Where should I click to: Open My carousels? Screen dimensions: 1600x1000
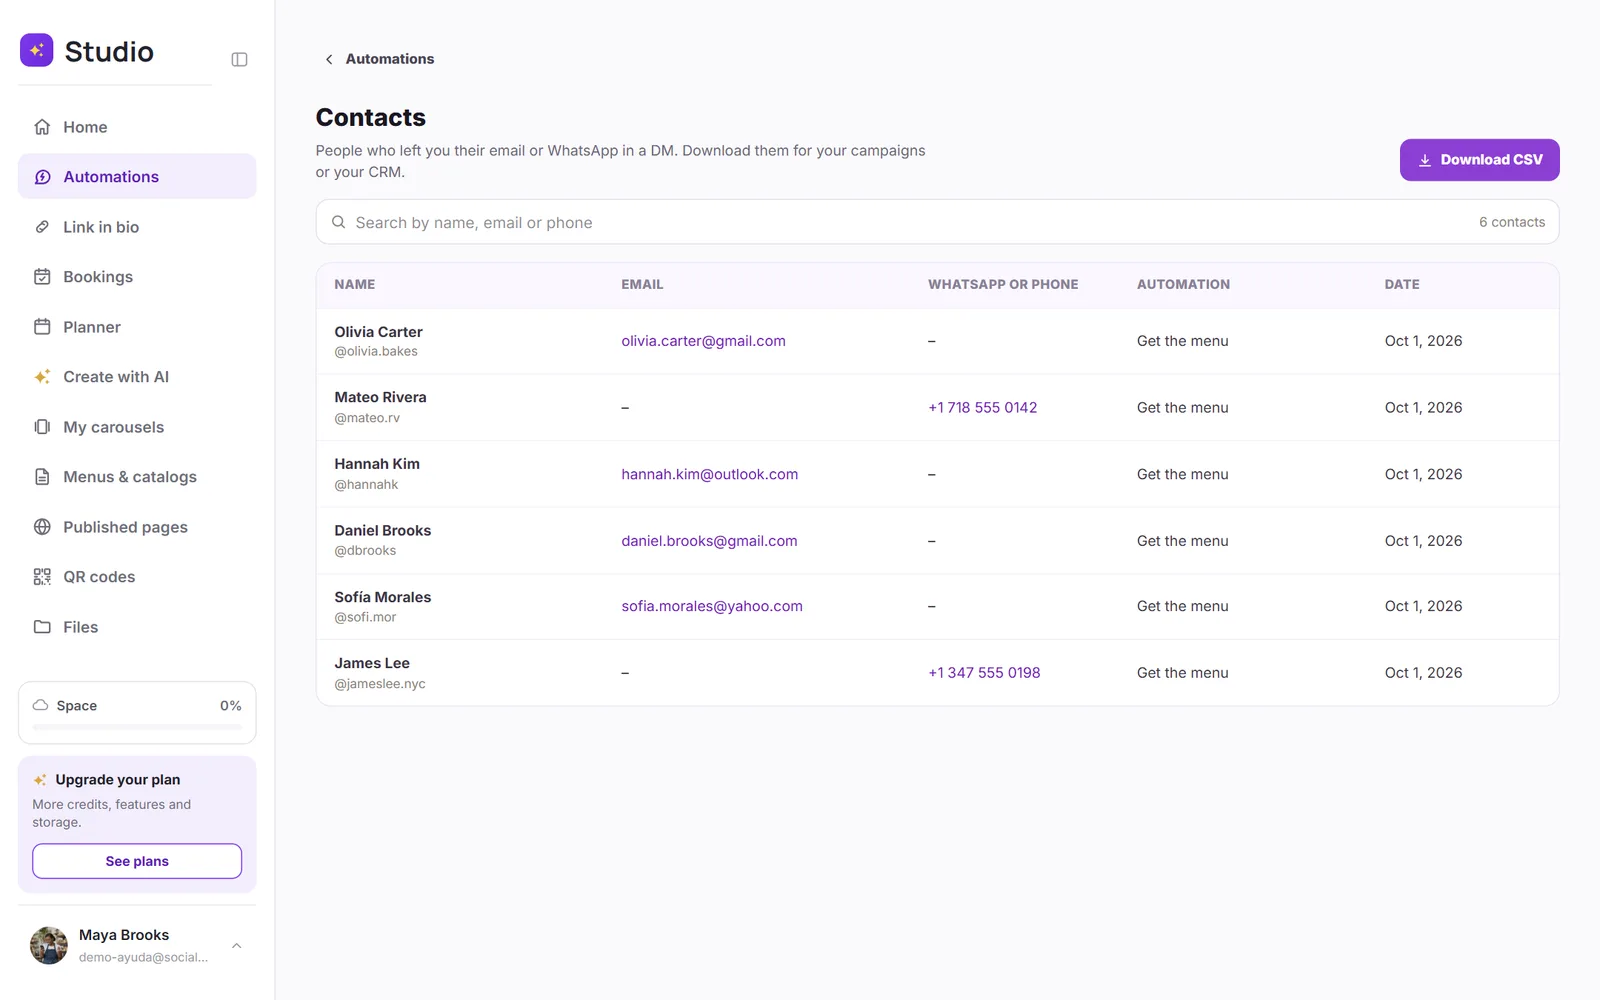tap(137, 427)
